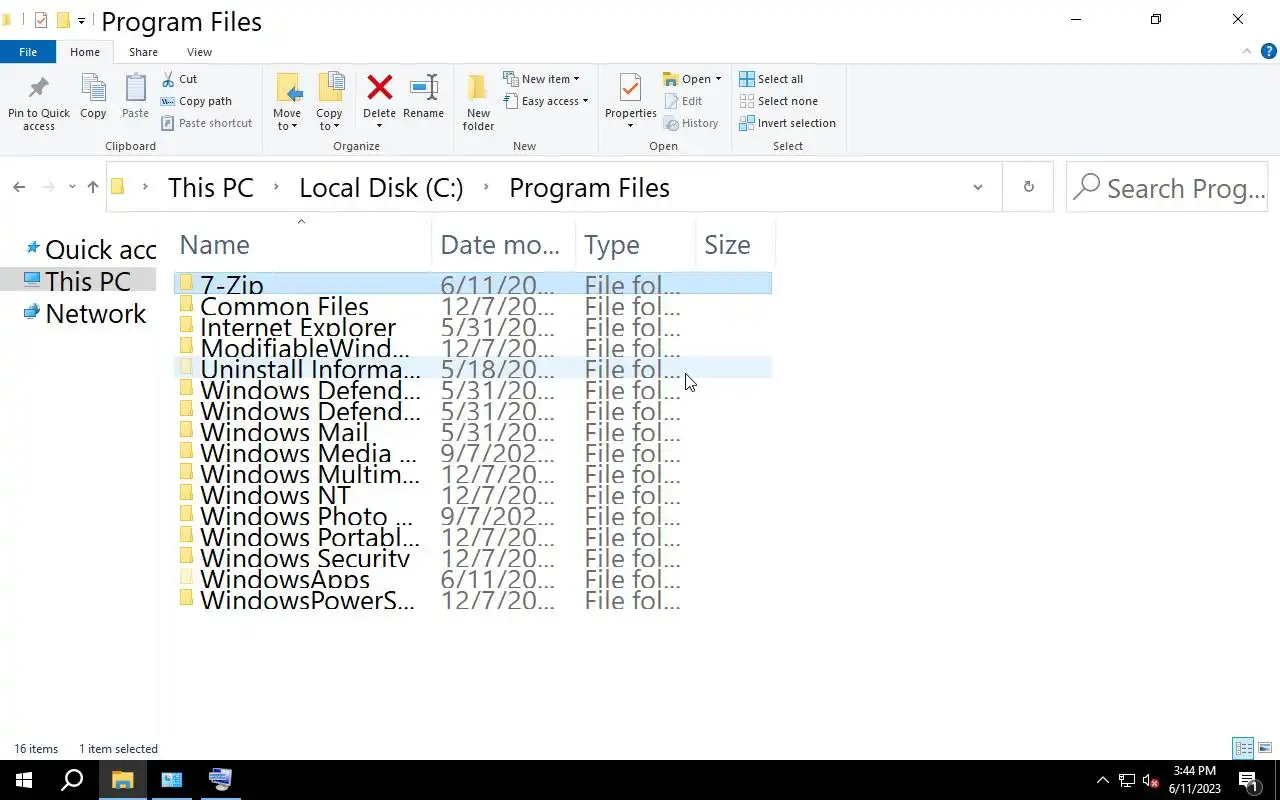Open Quick Access Toolbar customize arrow
1280x800 pixels.
pos(81,21)
